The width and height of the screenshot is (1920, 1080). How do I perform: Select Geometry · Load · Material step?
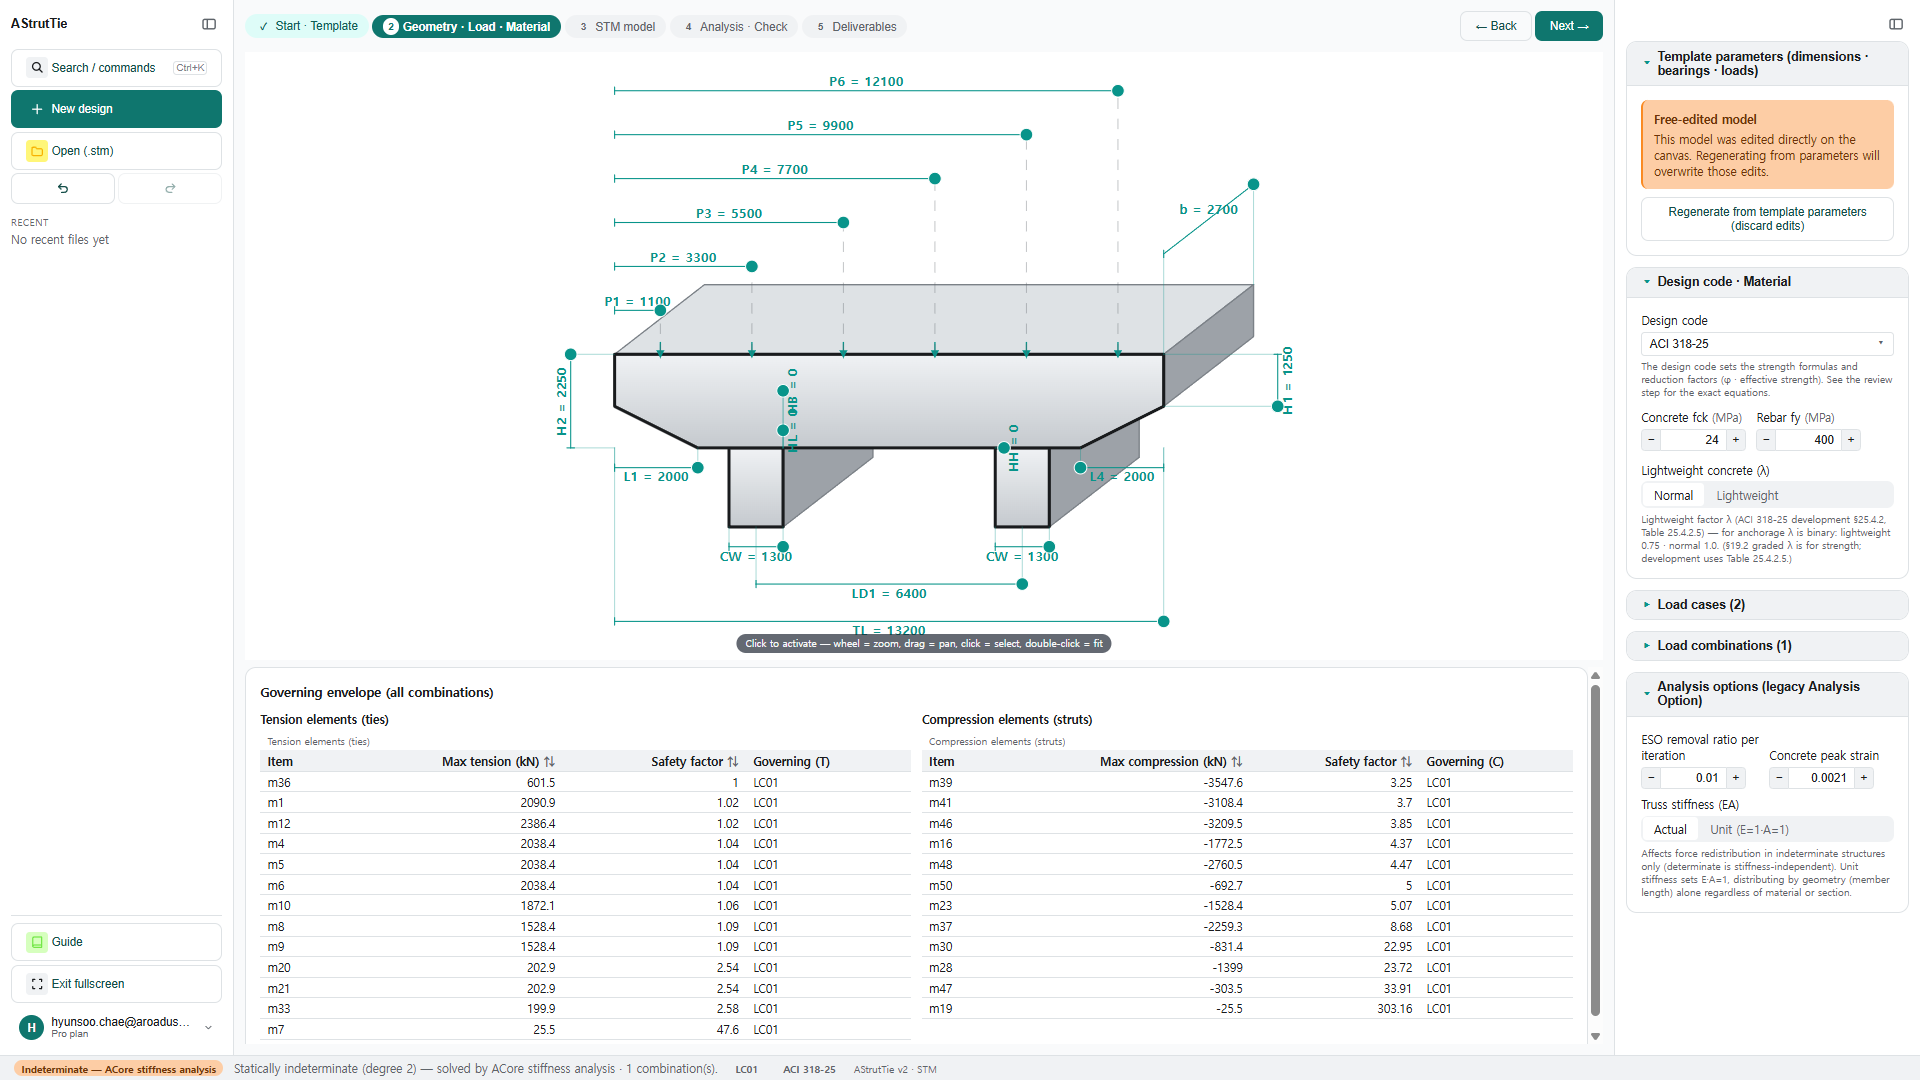[x=467, y=27]
